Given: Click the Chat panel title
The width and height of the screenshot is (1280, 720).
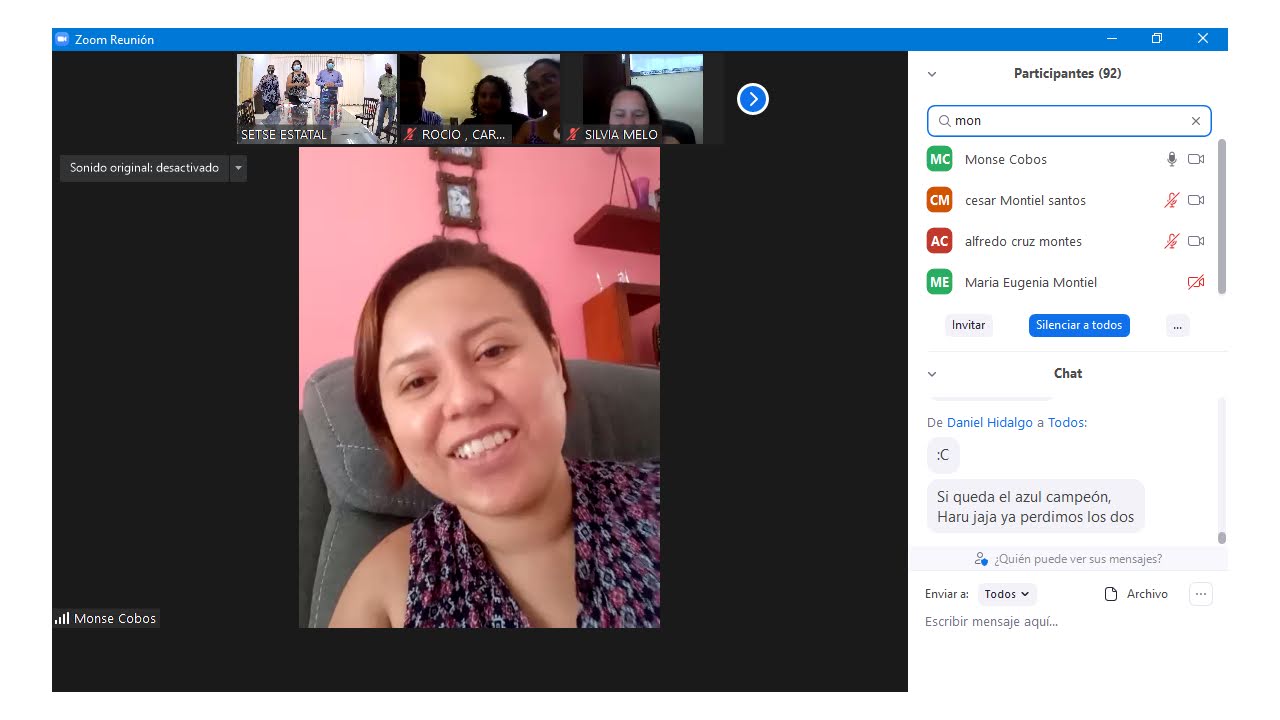Looking at the screenshot, I should point(1068,374).
